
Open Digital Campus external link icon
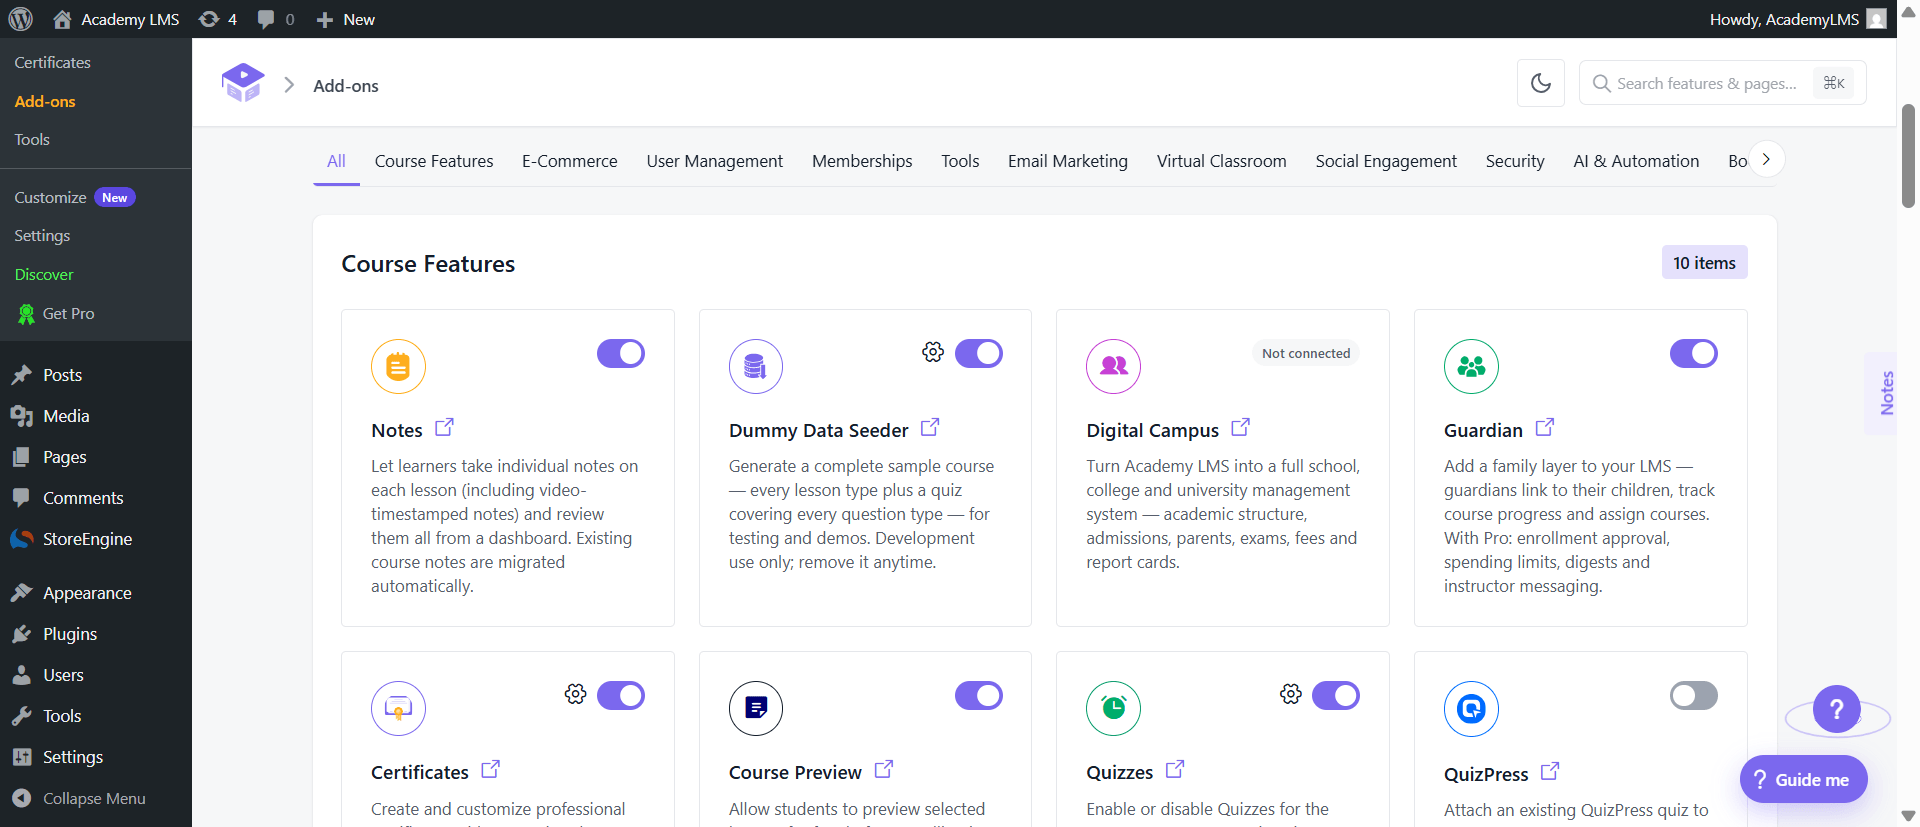tap(1240, 428)
